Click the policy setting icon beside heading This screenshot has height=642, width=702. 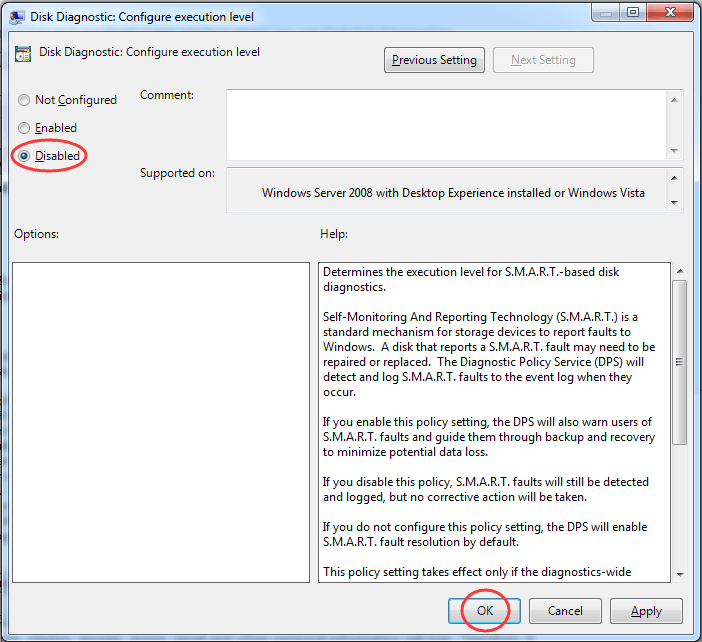click(23, 54)
